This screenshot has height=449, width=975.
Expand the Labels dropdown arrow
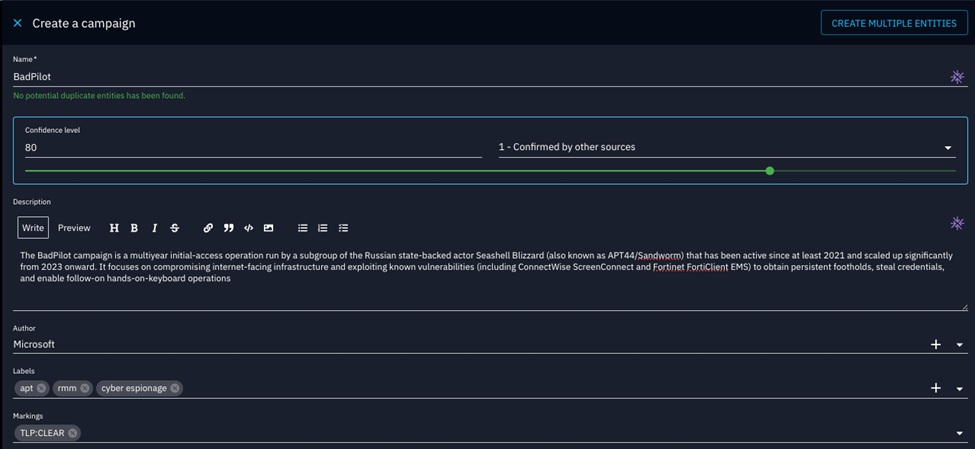[x=959, y=389]
